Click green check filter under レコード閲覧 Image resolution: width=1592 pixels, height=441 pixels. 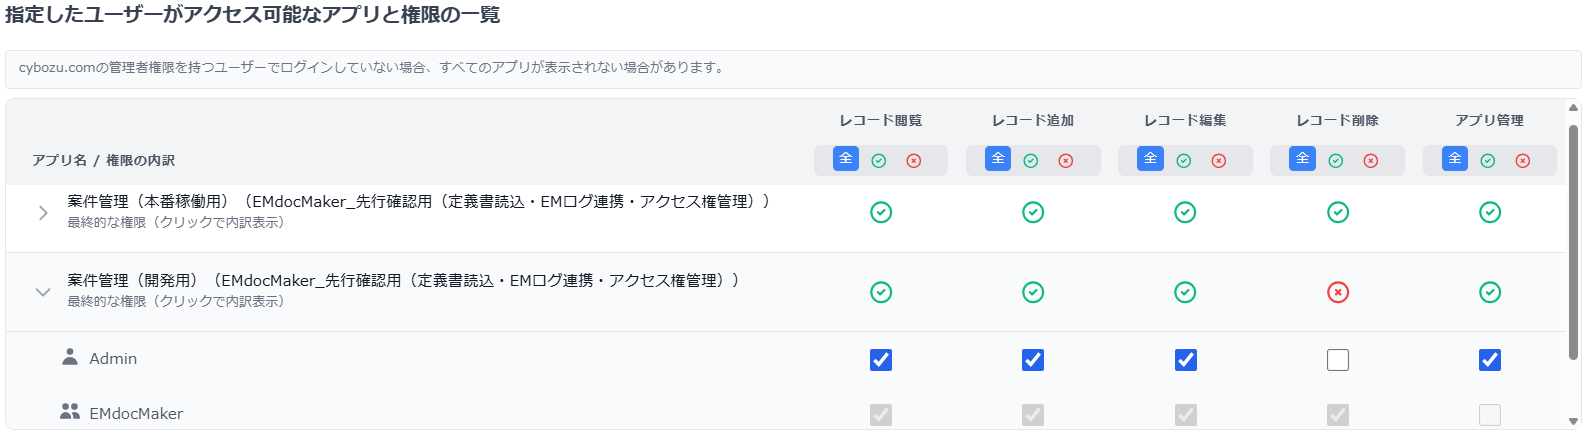coord(879,161)
